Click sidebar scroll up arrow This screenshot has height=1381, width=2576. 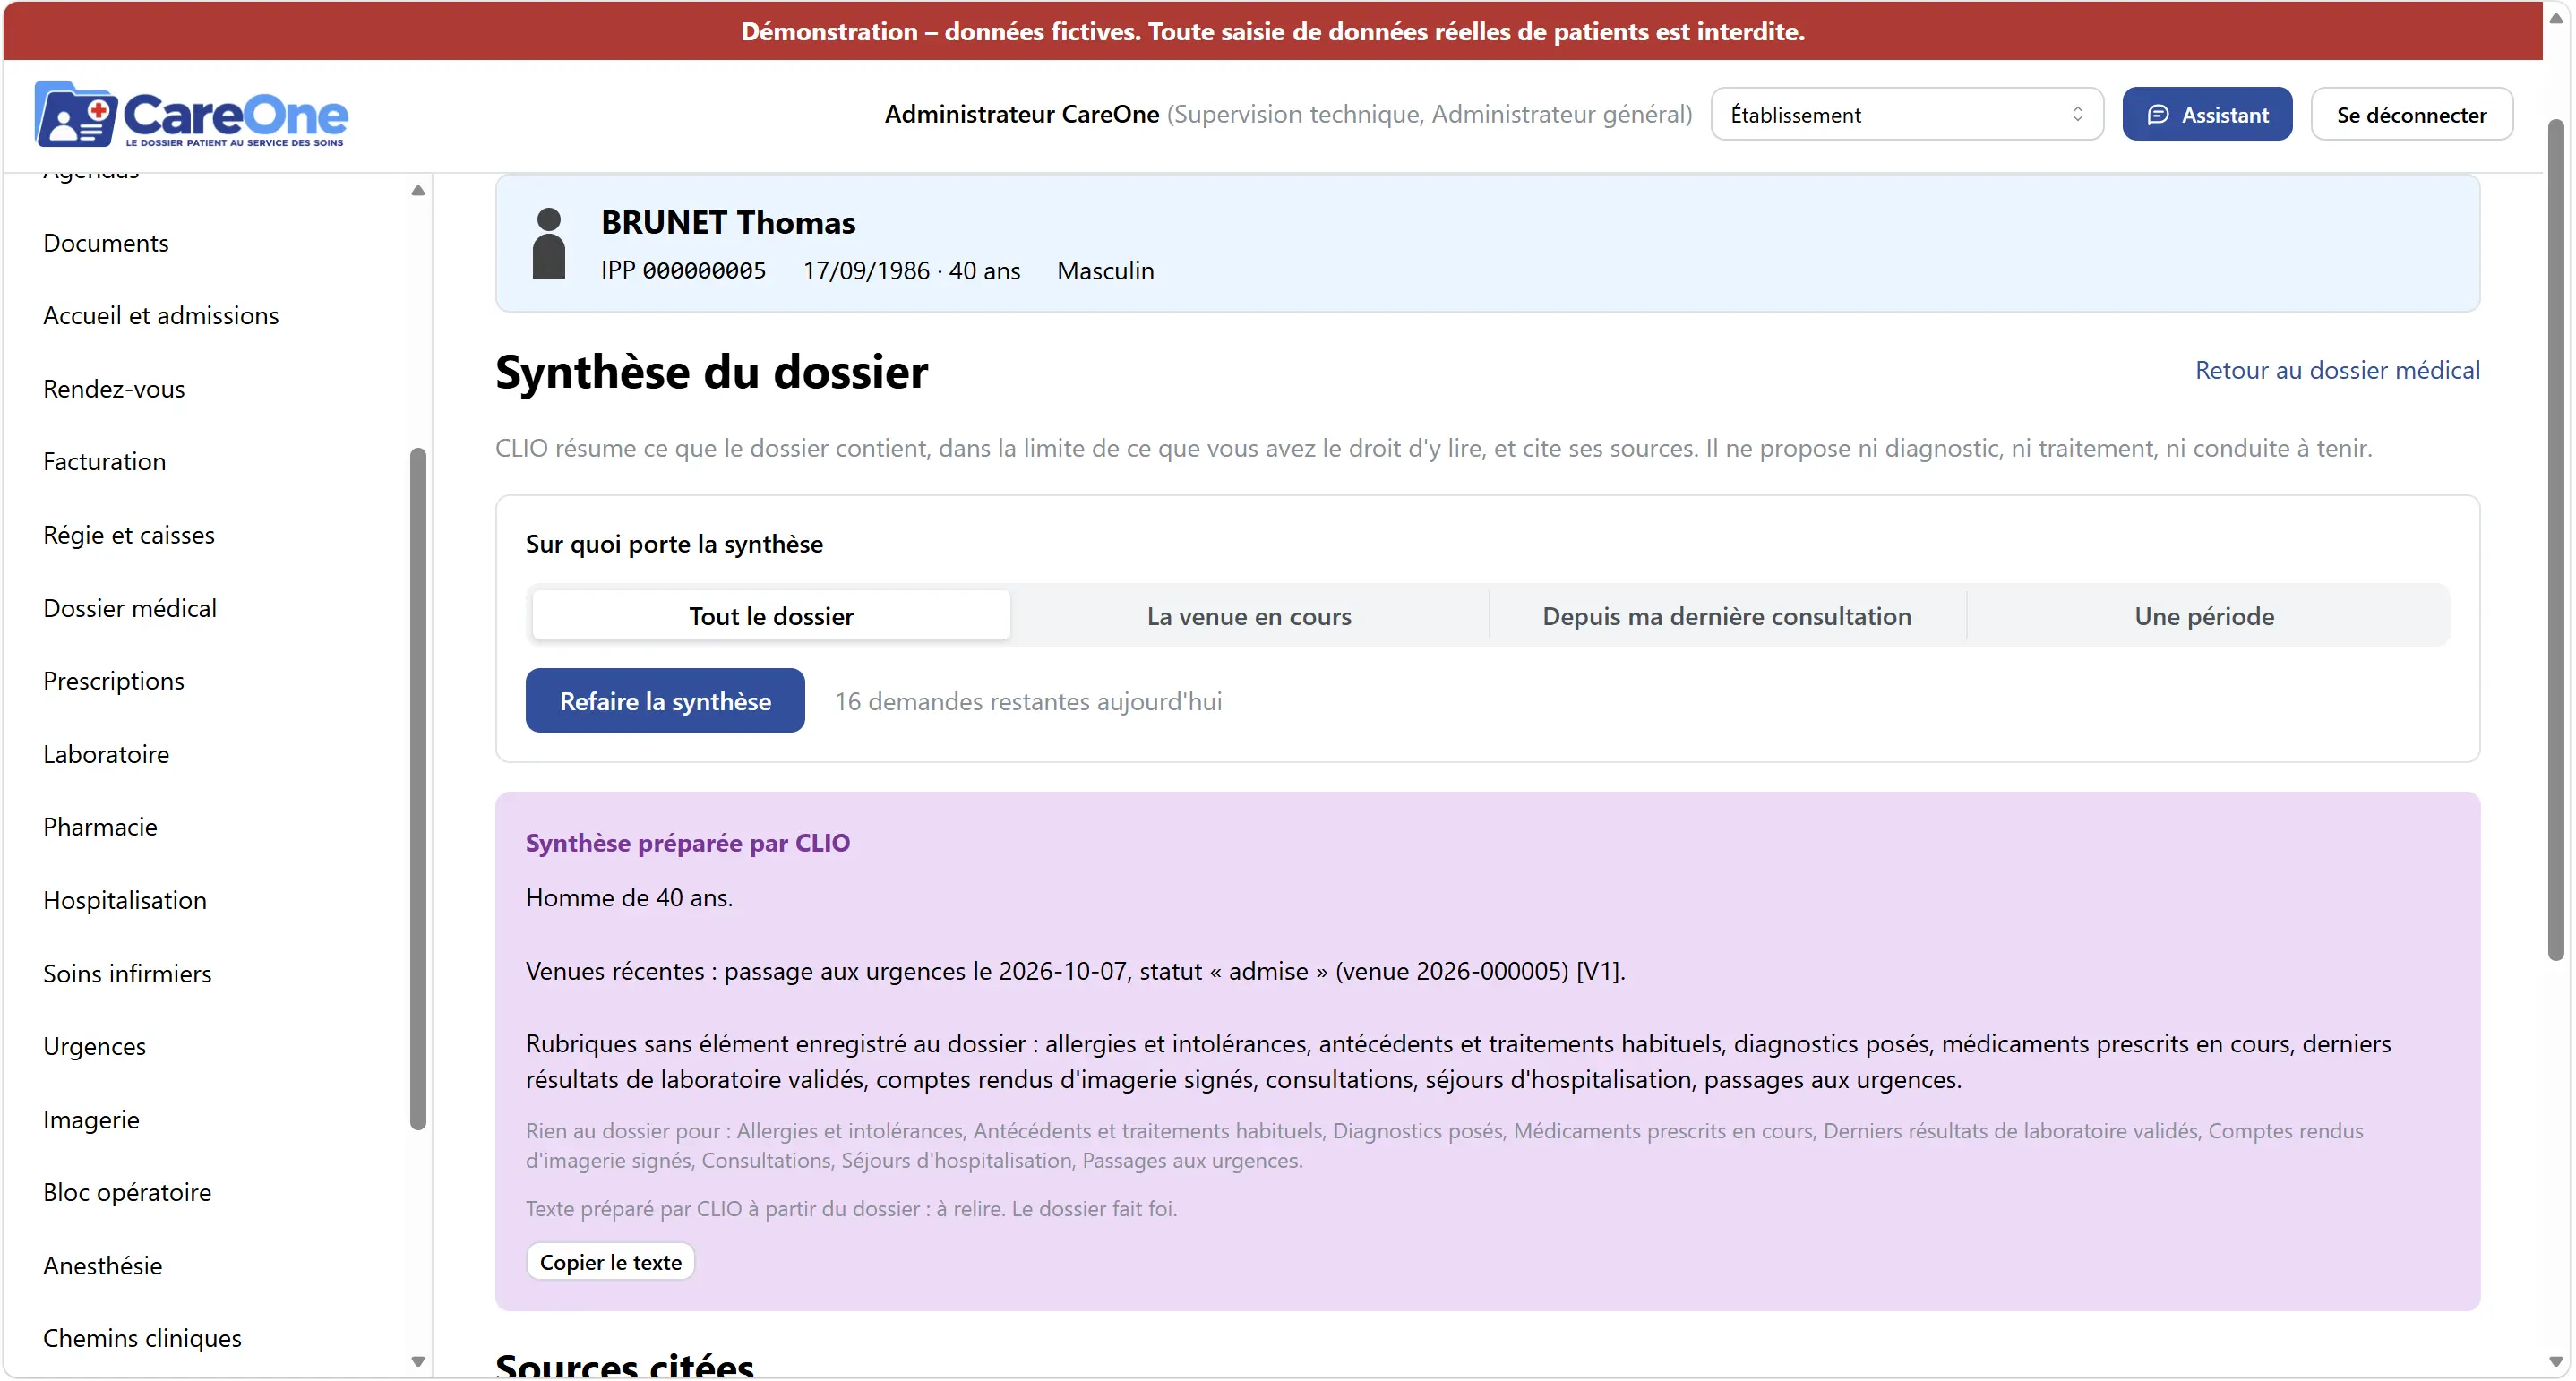pos(418,190)
